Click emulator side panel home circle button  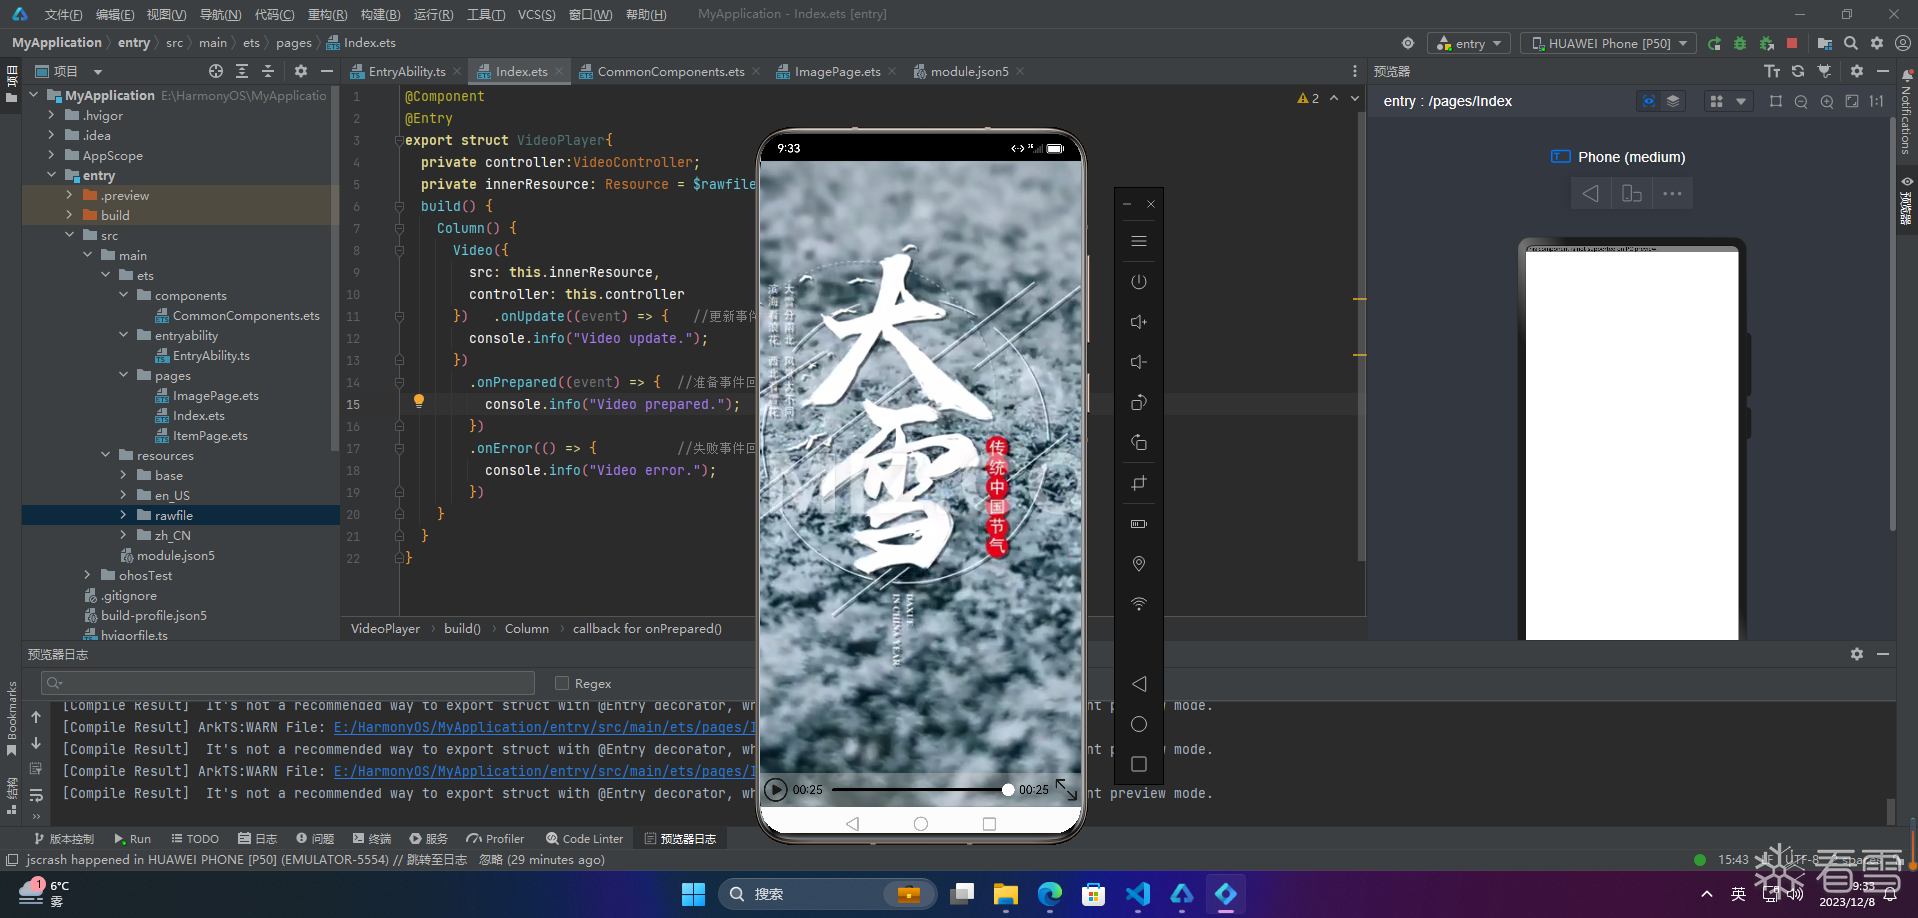1139,724
